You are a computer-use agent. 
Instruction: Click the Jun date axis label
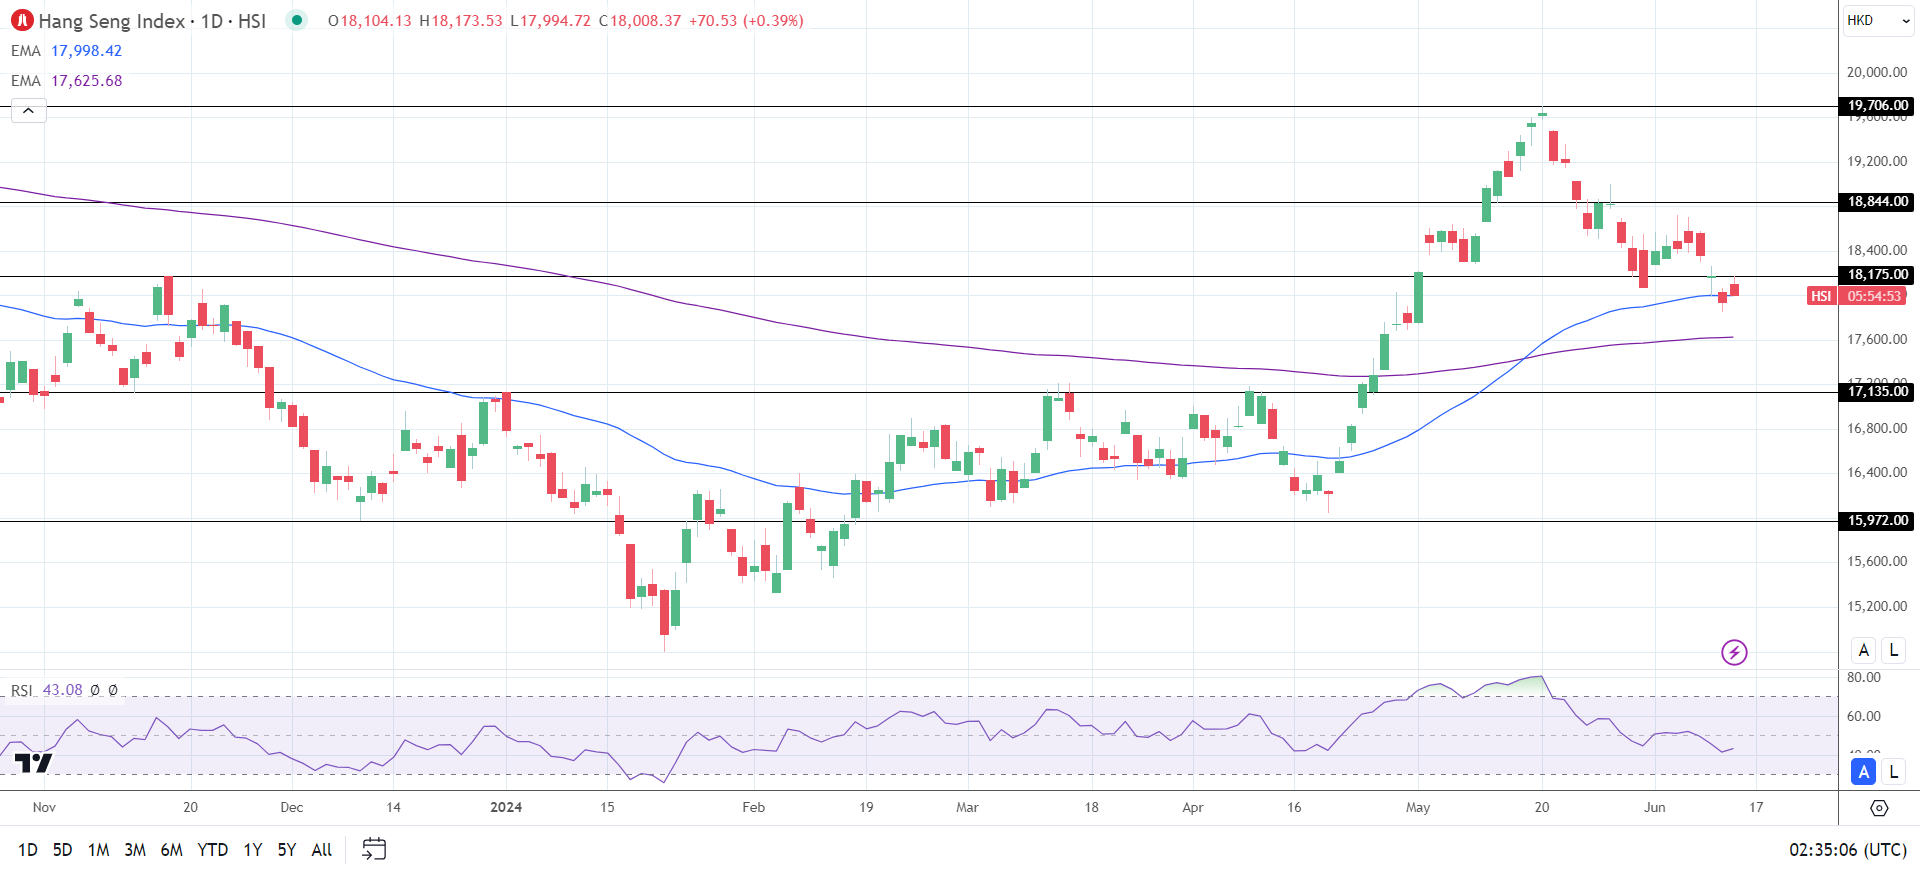[1655, 807]
